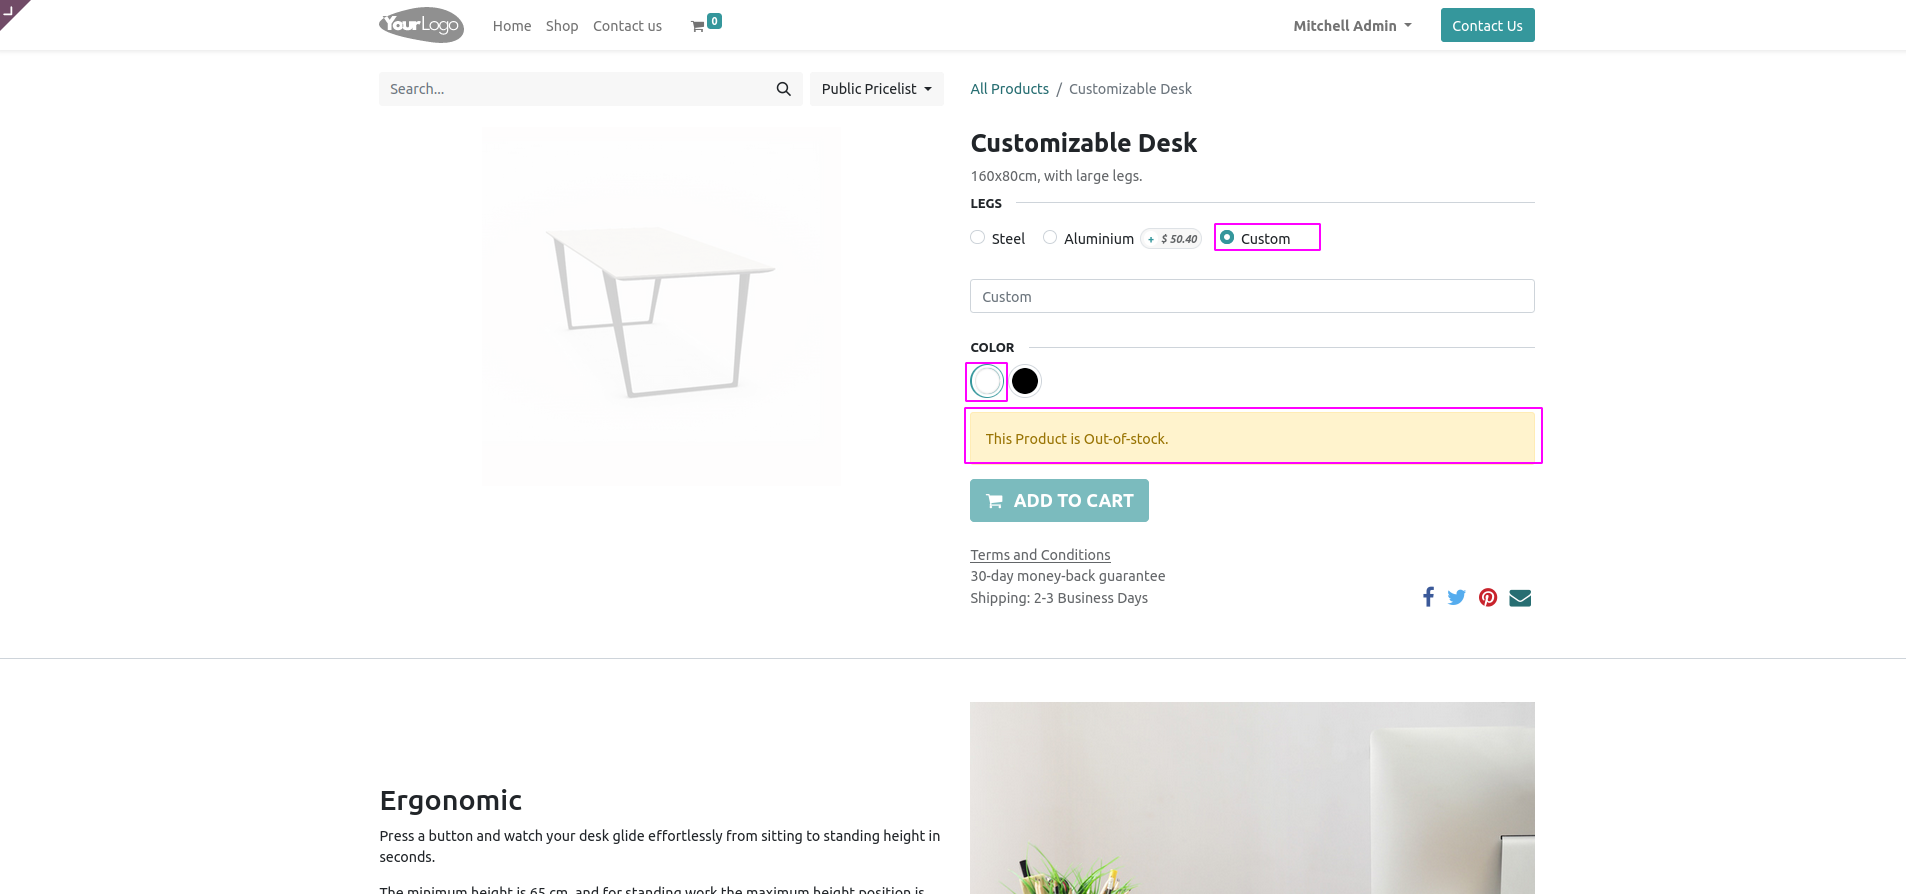1906x894 pixels.
Task: Share product on Facebook
Action: [1428, 597]
